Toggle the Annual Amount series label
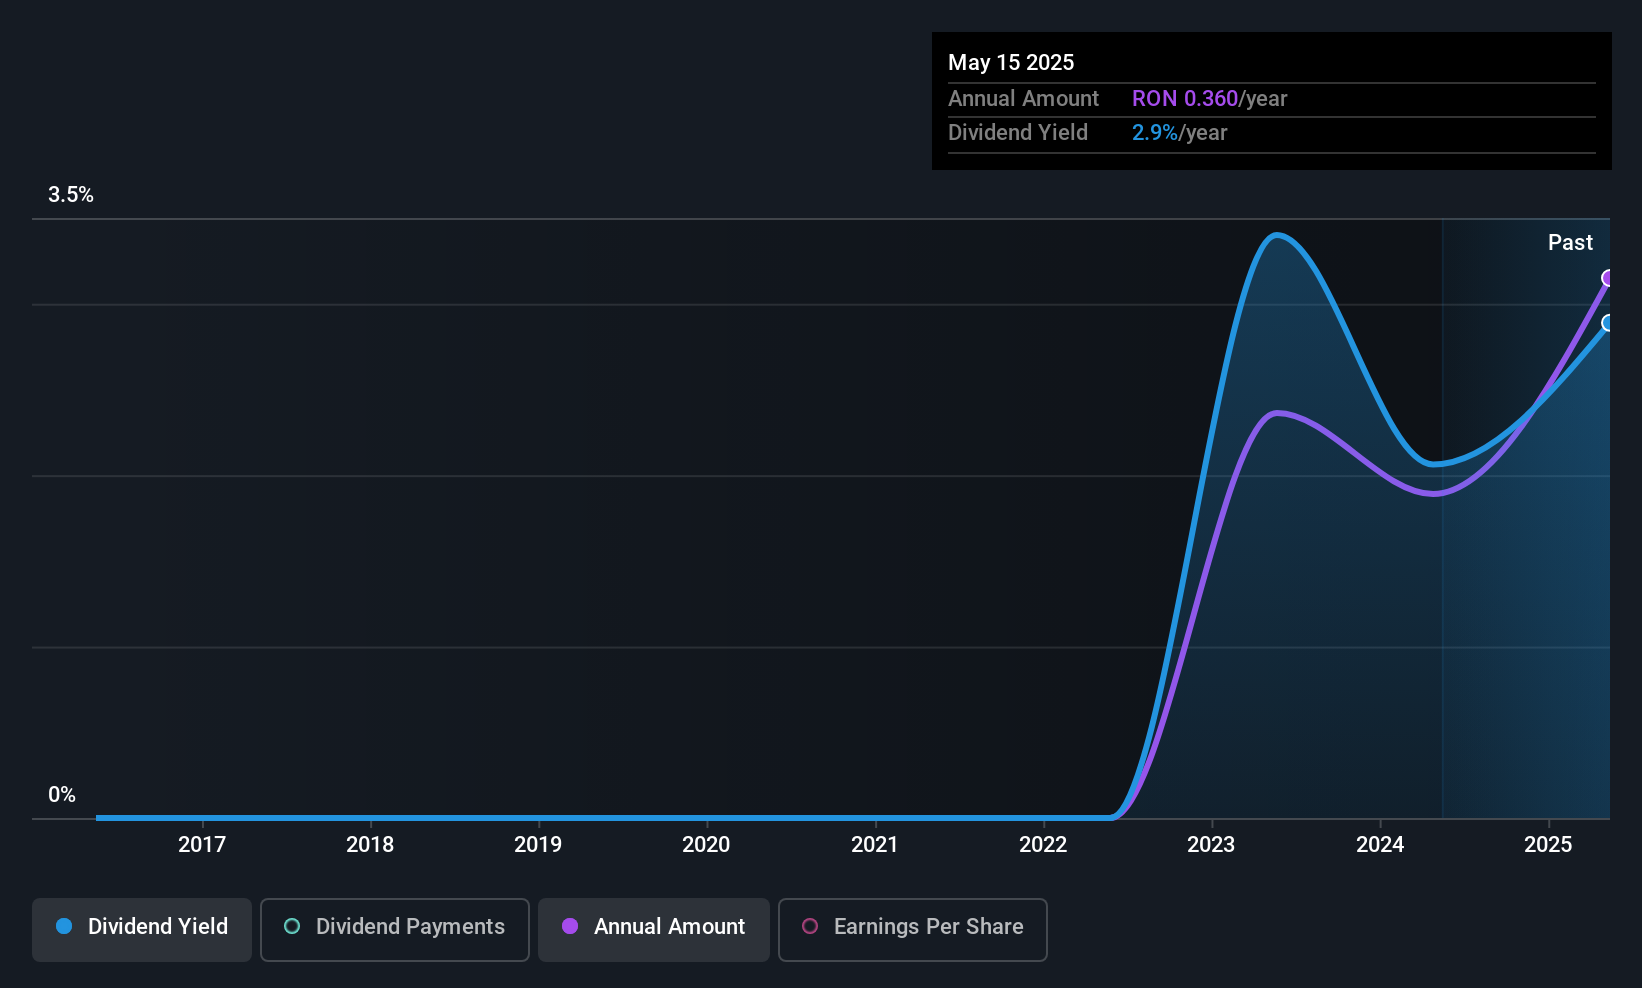The image size is (1642, 988). coord(669,927)
